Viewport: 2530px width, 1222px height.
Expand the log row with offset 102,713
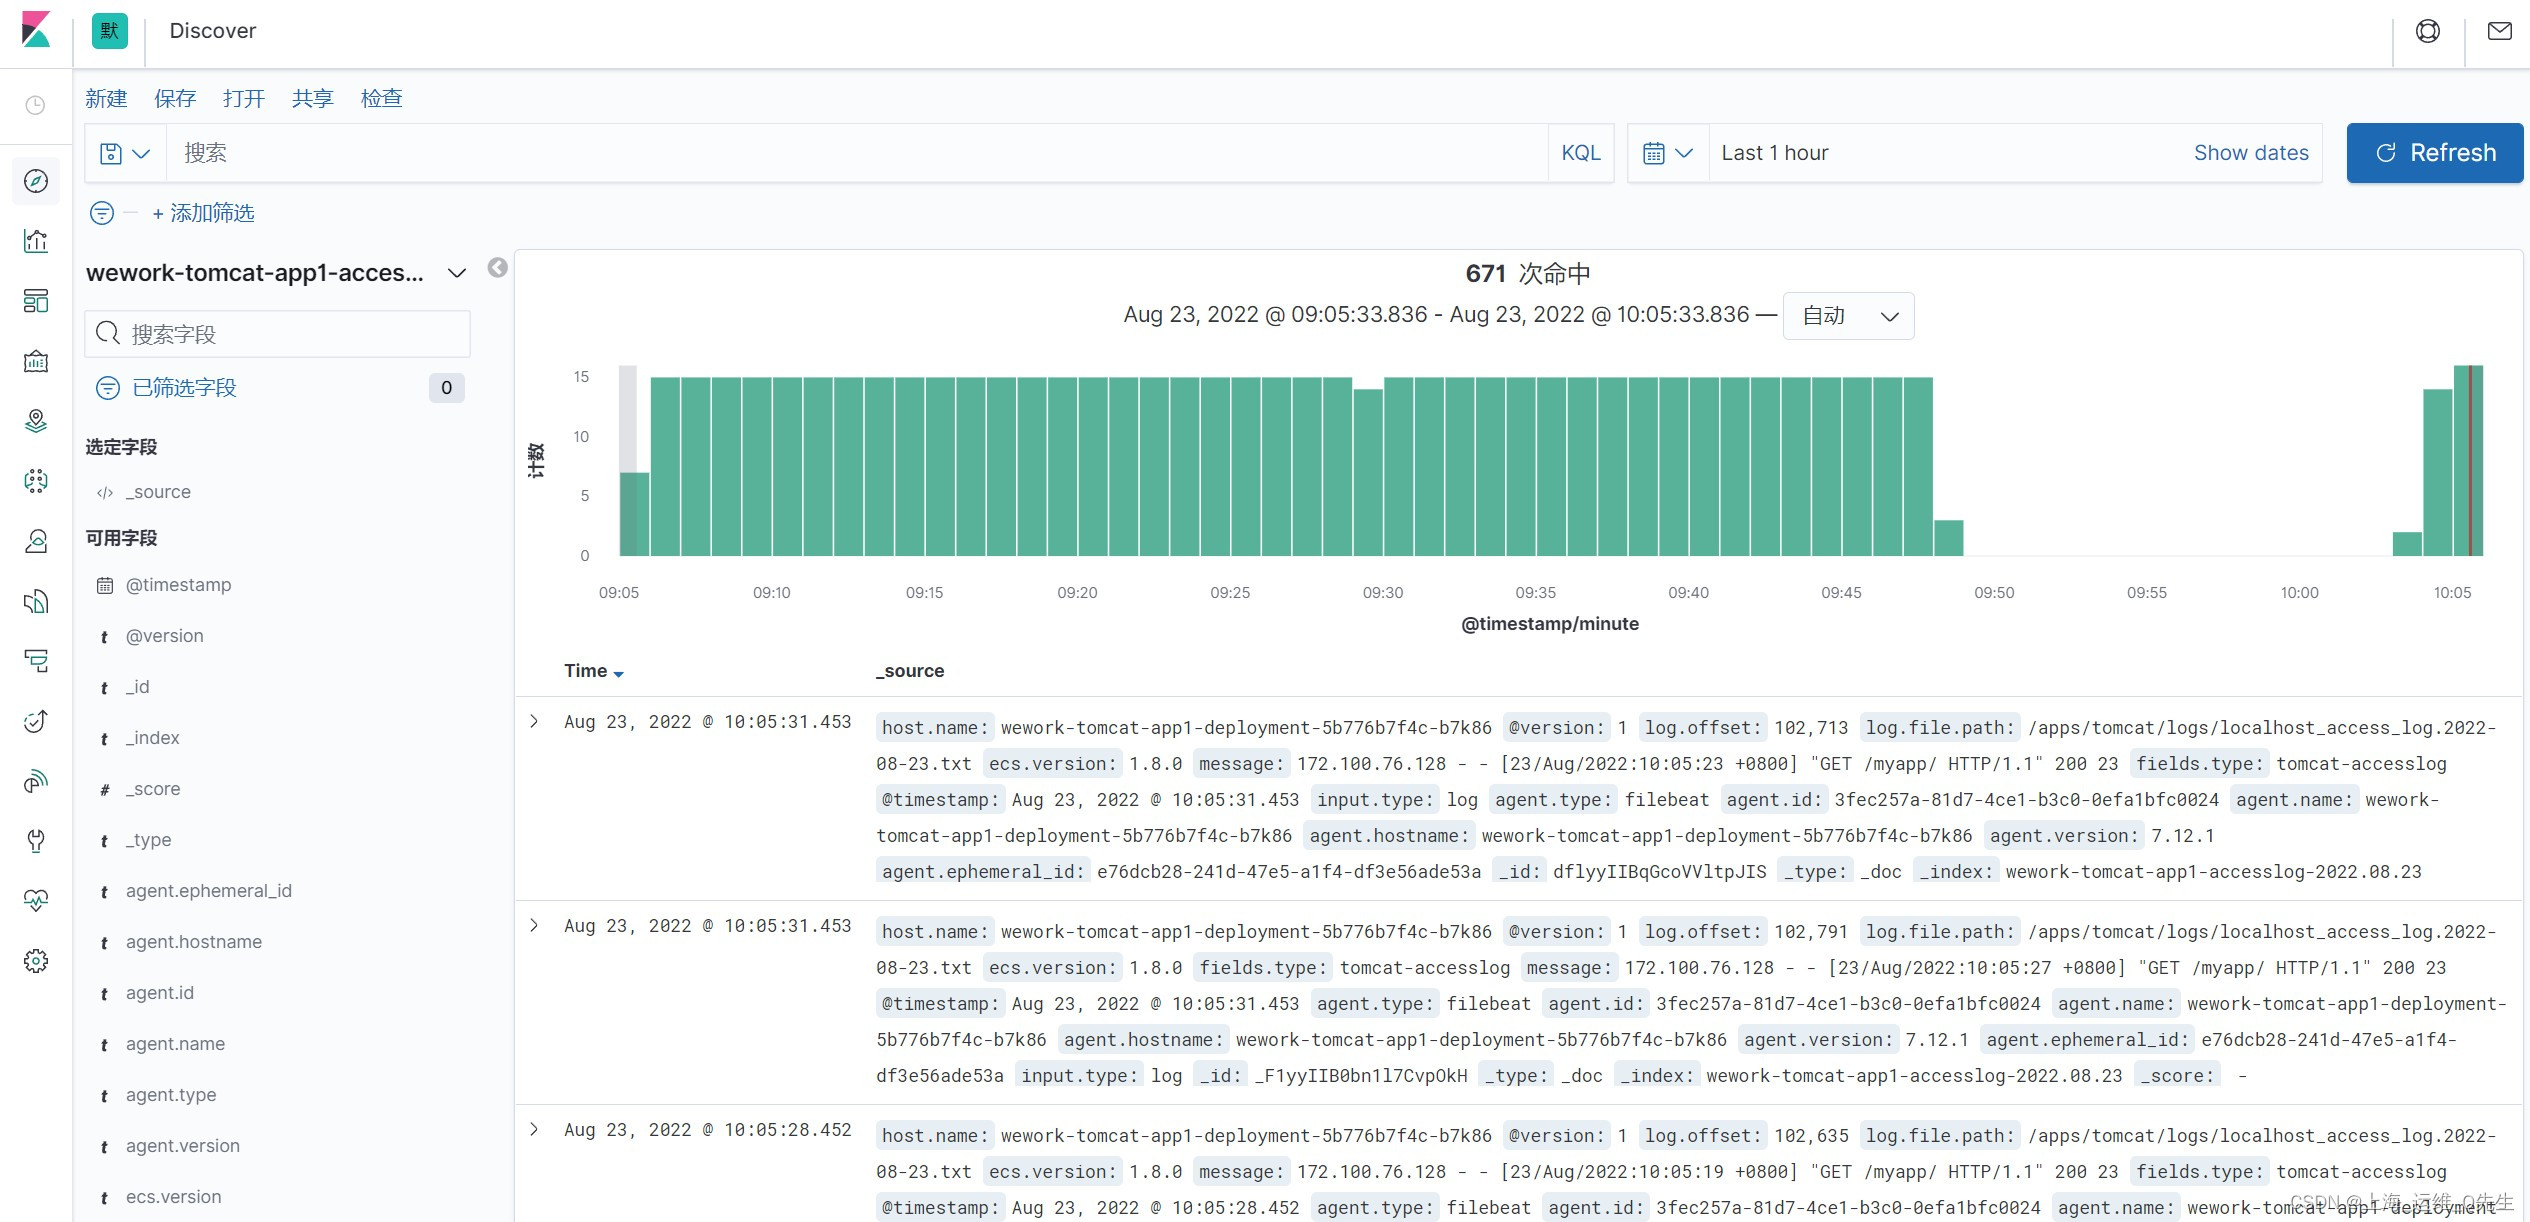[534, 721]
